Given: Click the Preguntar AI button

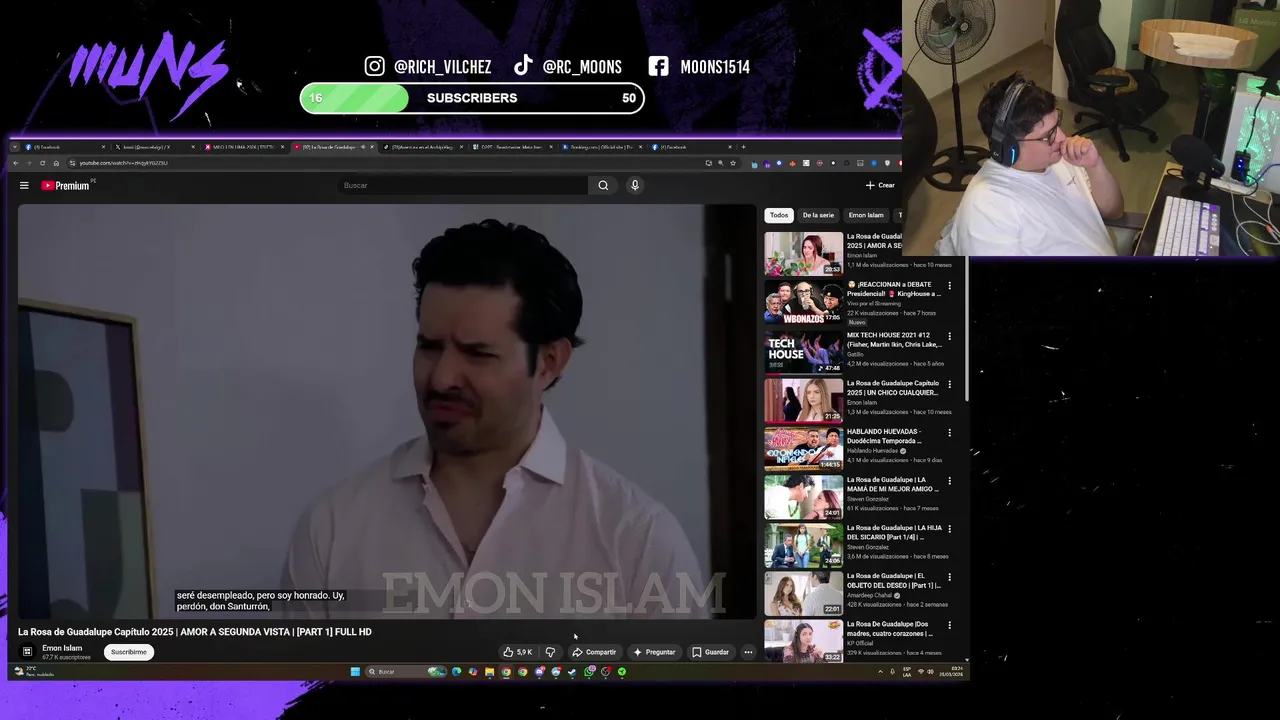Looking at the screenshot, I should 654,652.
